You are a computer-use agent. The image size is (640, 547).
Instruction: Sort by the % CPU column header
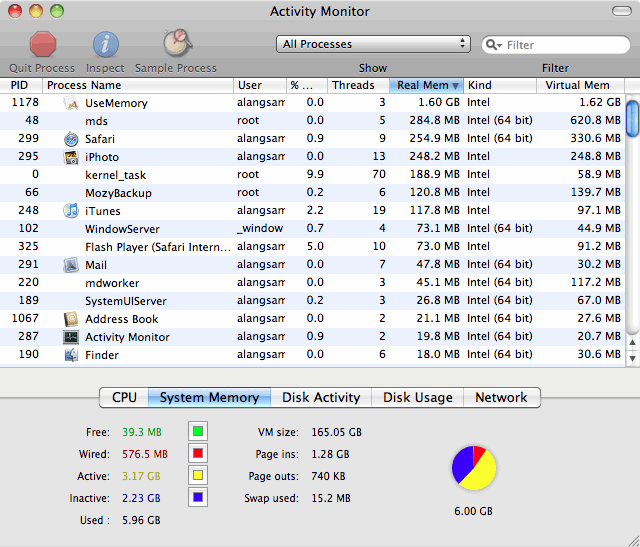pyautogui.click(x=307, y=85)
